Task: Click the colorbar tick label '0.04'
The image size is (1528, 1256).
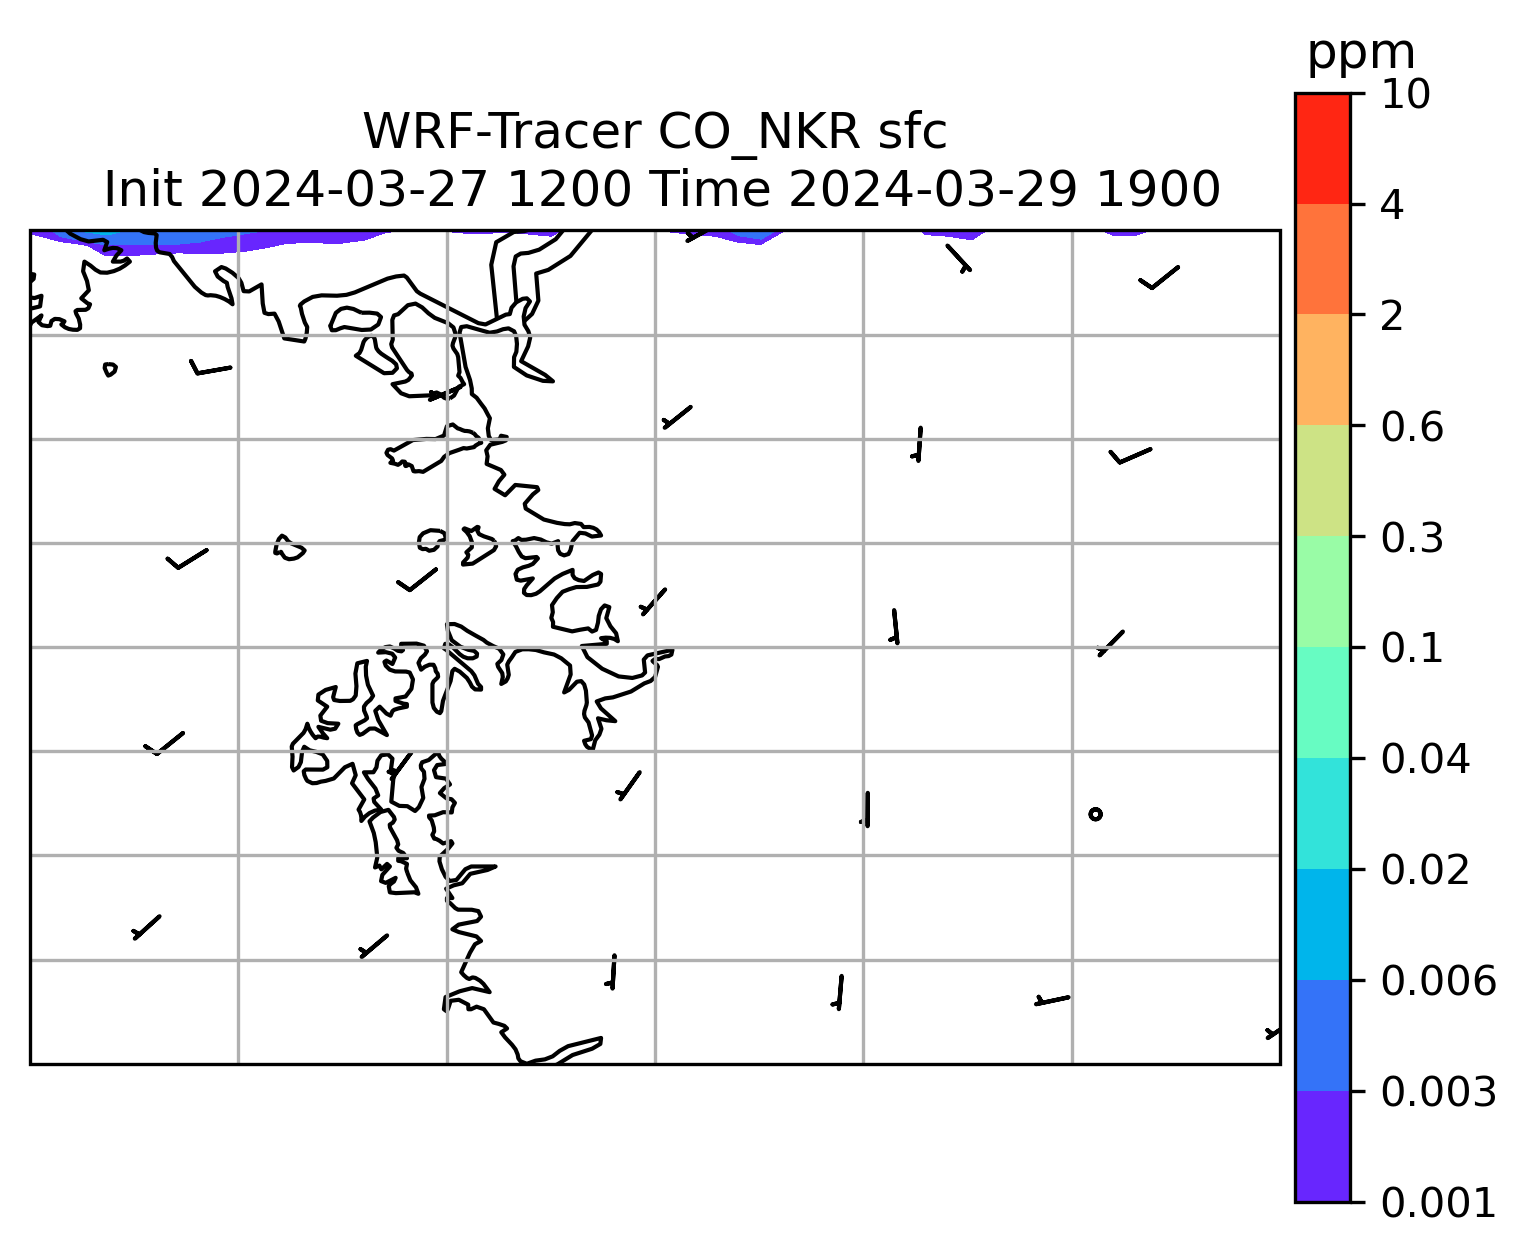Action: [1425, 759]
